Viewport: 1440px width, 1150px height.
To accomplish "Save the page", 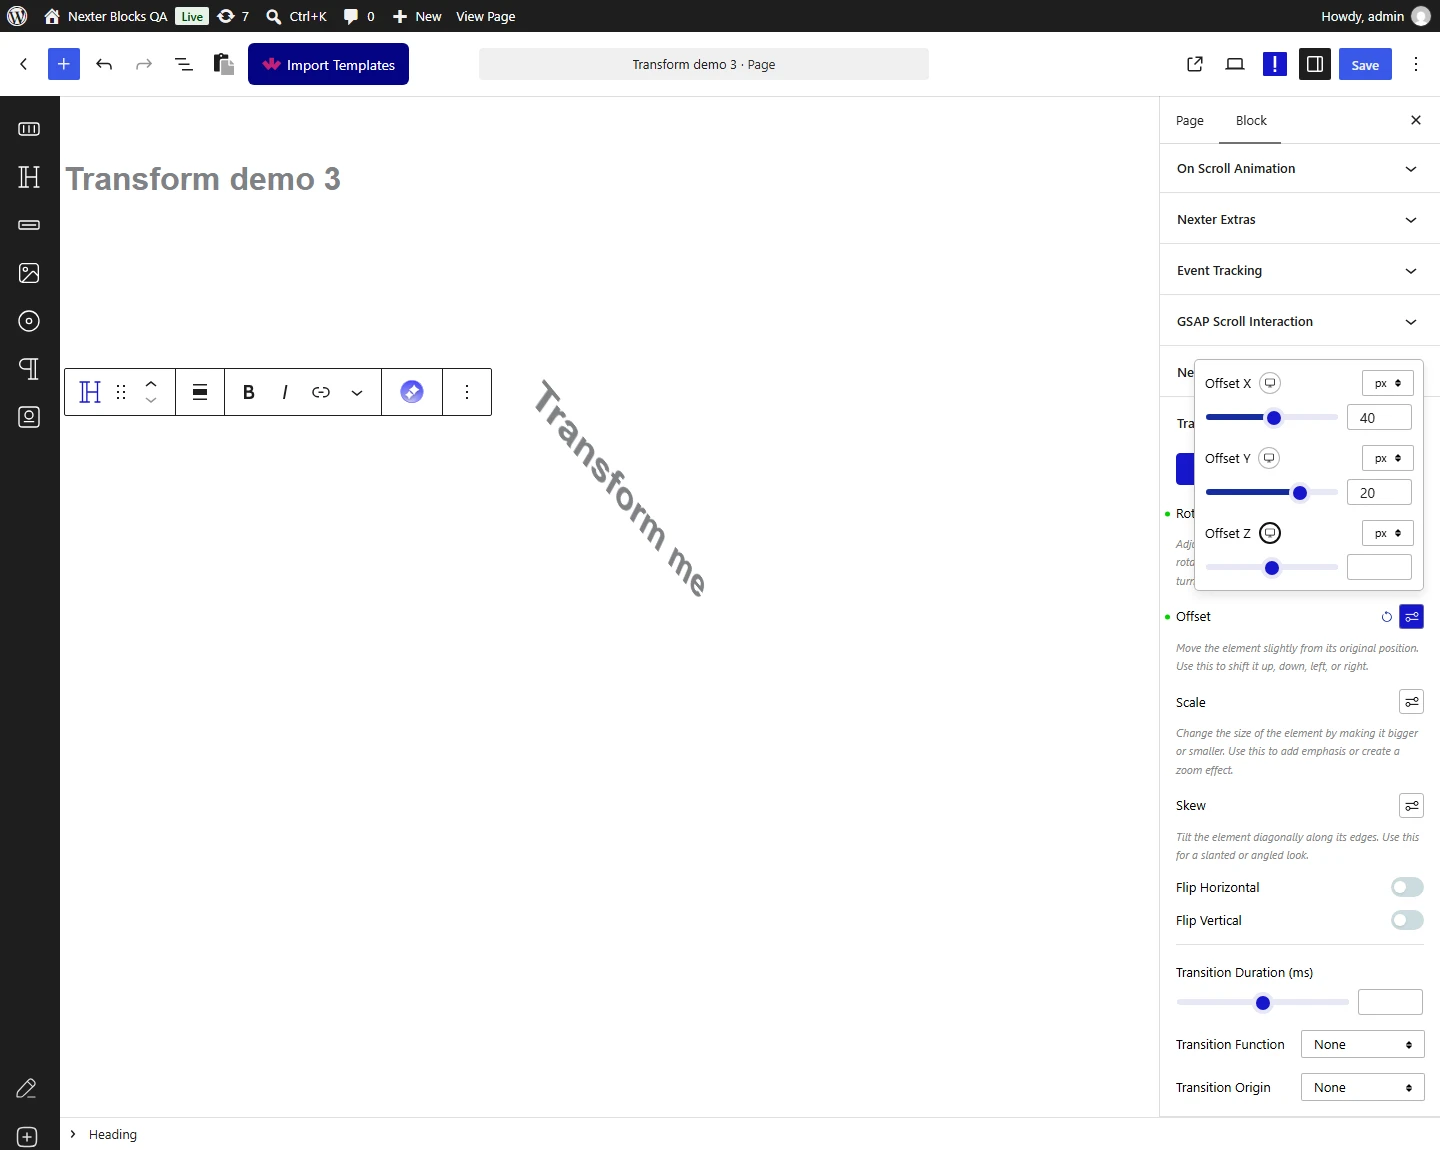I will click(x=1365, y=64).
